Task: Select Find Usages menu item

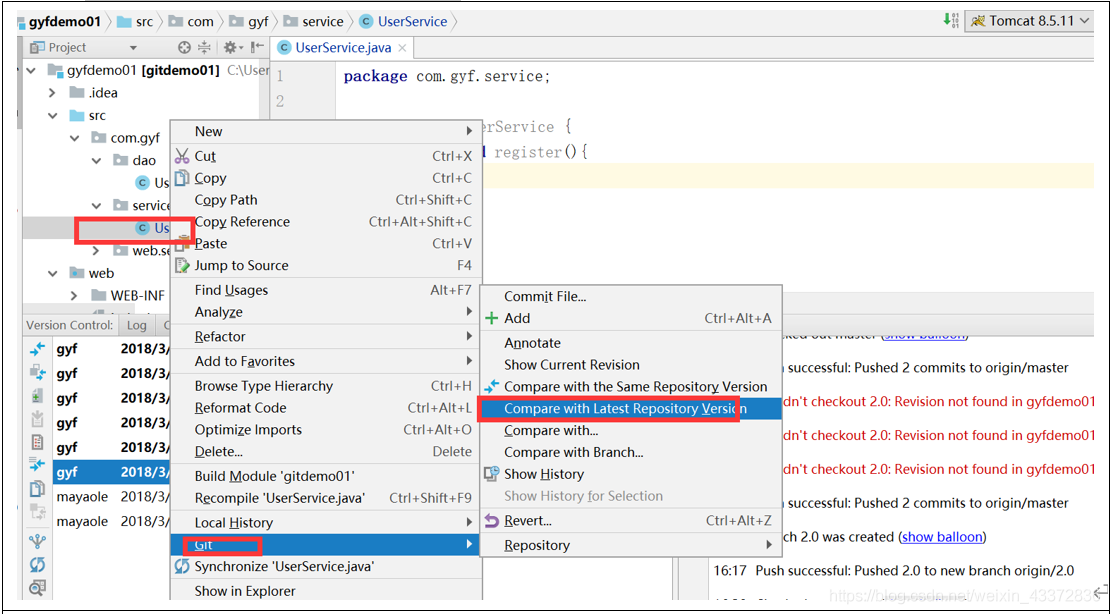Action: pyautogui.click(x=326, y=290)
